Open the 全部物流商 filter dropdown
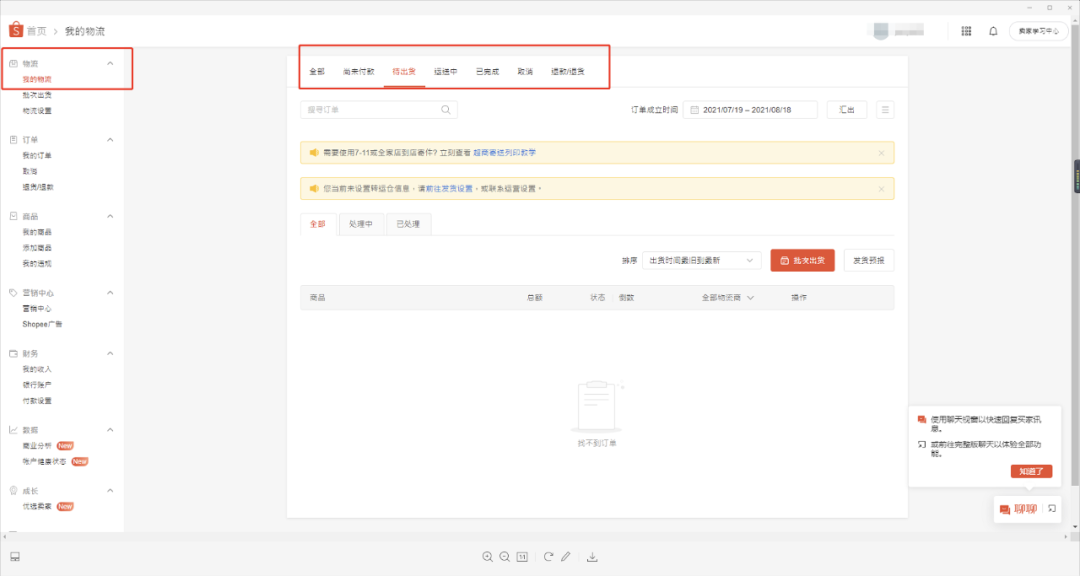This screenshot has width=1080, height=576. coord(722,297)
